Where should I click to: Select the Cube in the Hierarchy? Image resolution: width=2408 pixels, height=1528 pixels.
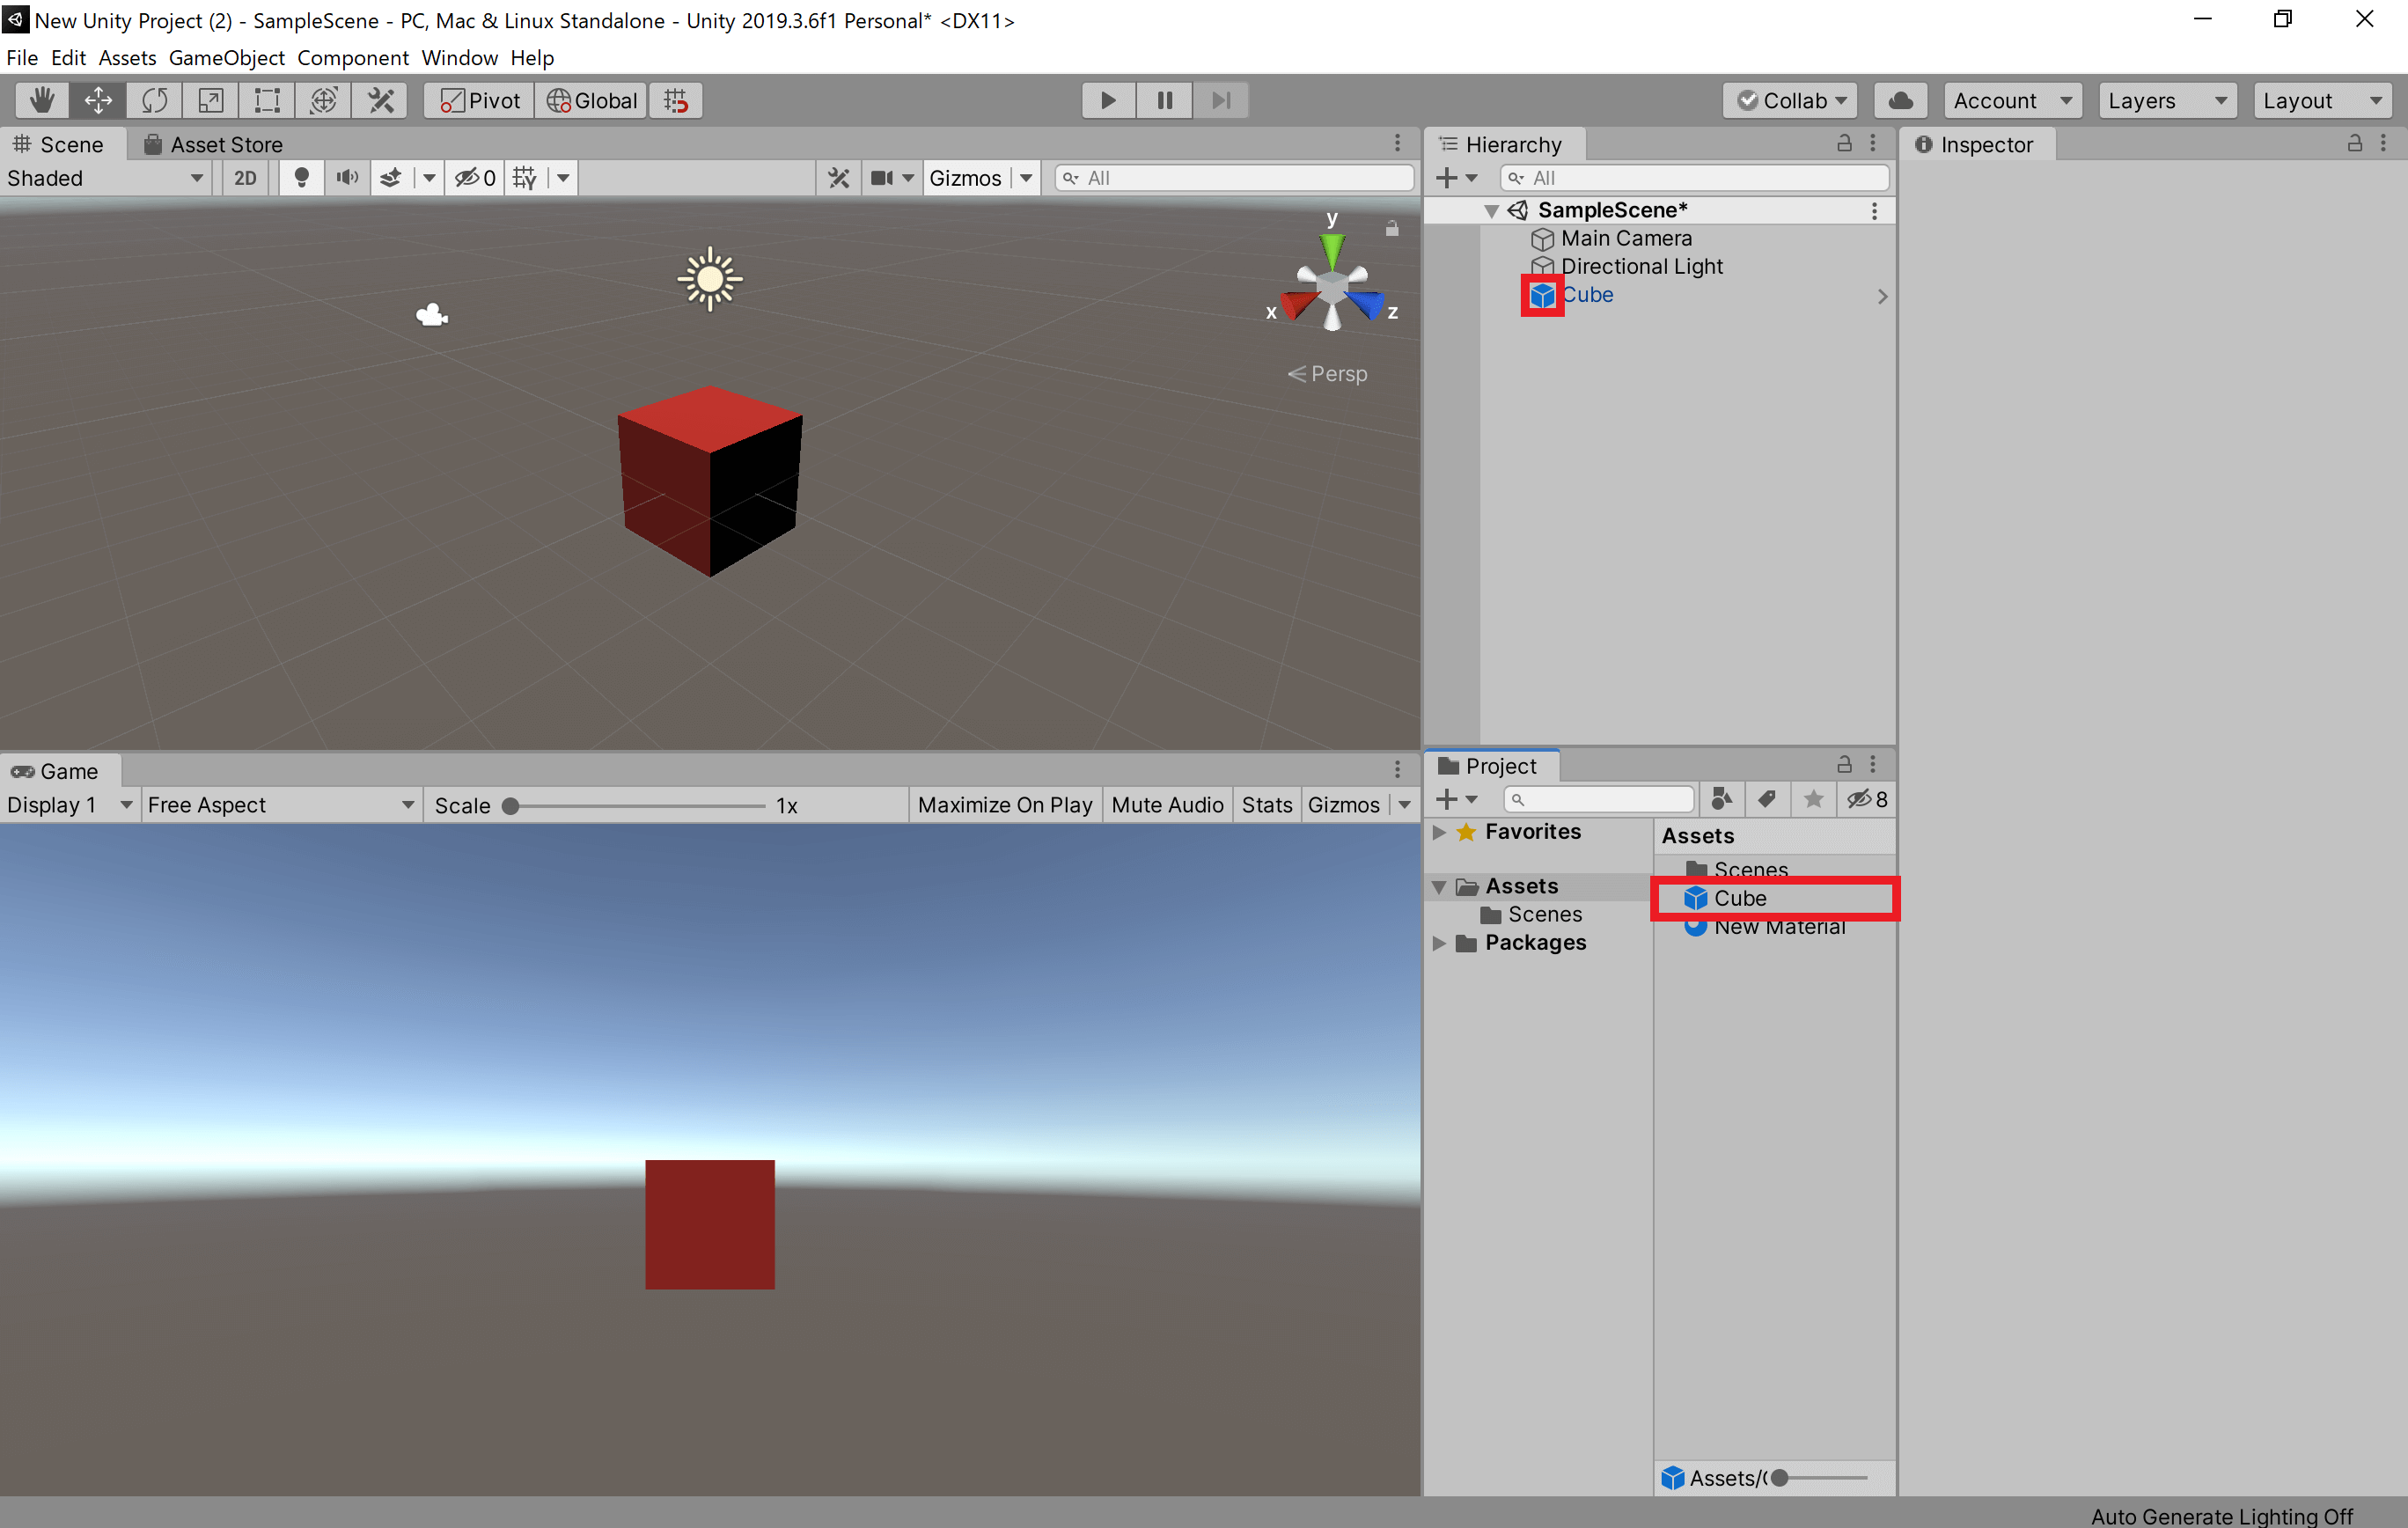[1588, 294]
